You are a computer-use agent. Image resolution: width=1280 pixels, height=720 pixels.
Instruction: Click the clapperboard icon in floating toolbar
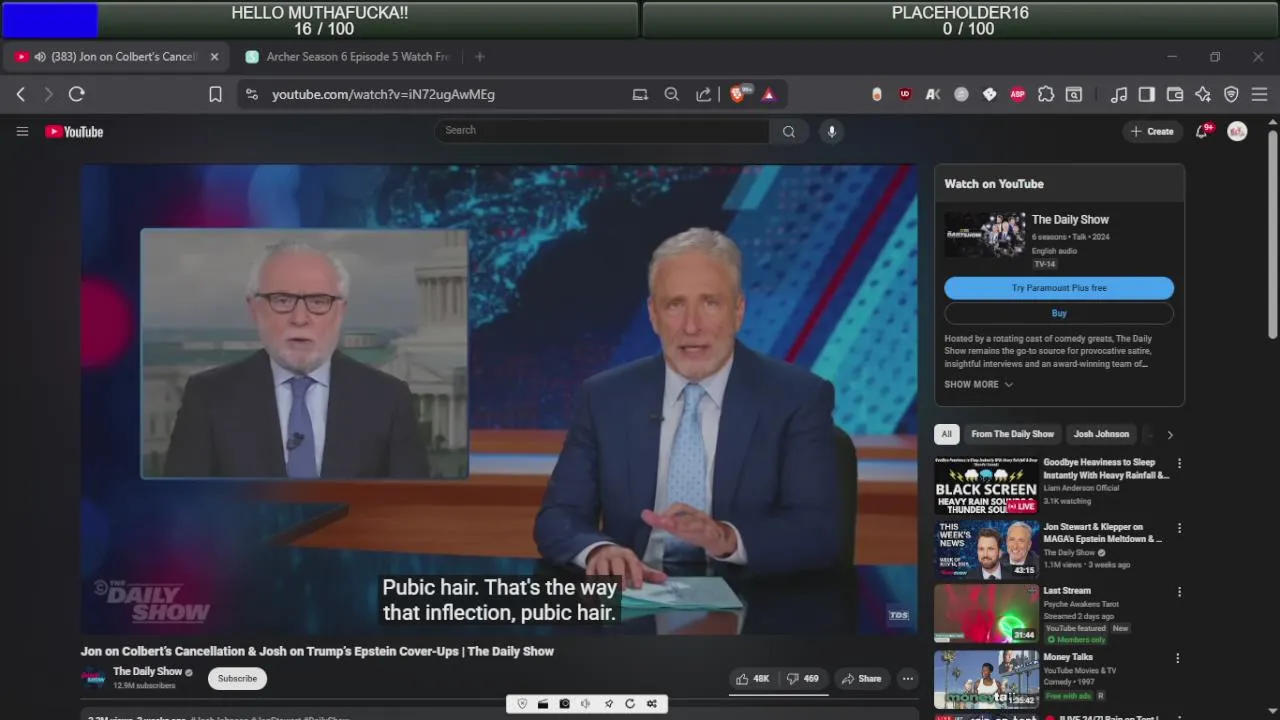pos(543,704)
